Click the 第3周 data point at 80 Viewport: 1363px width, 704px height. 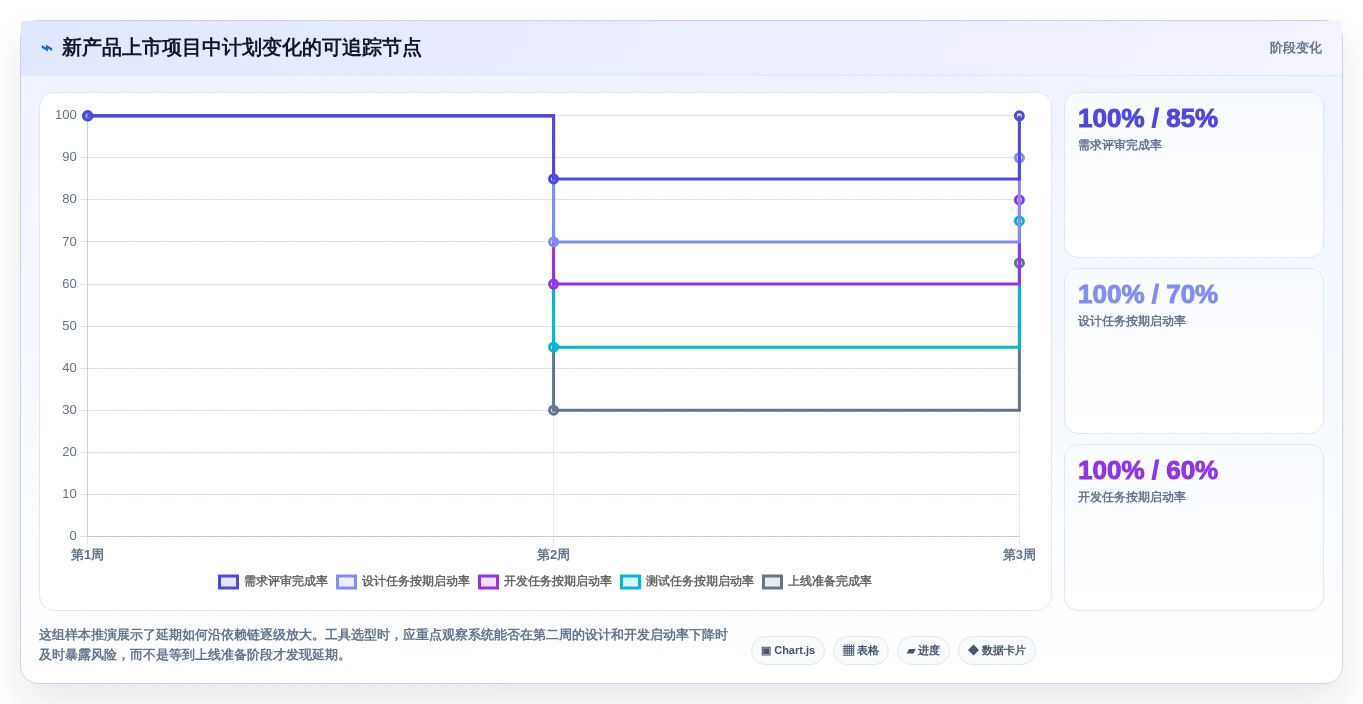click(1019, 200)
